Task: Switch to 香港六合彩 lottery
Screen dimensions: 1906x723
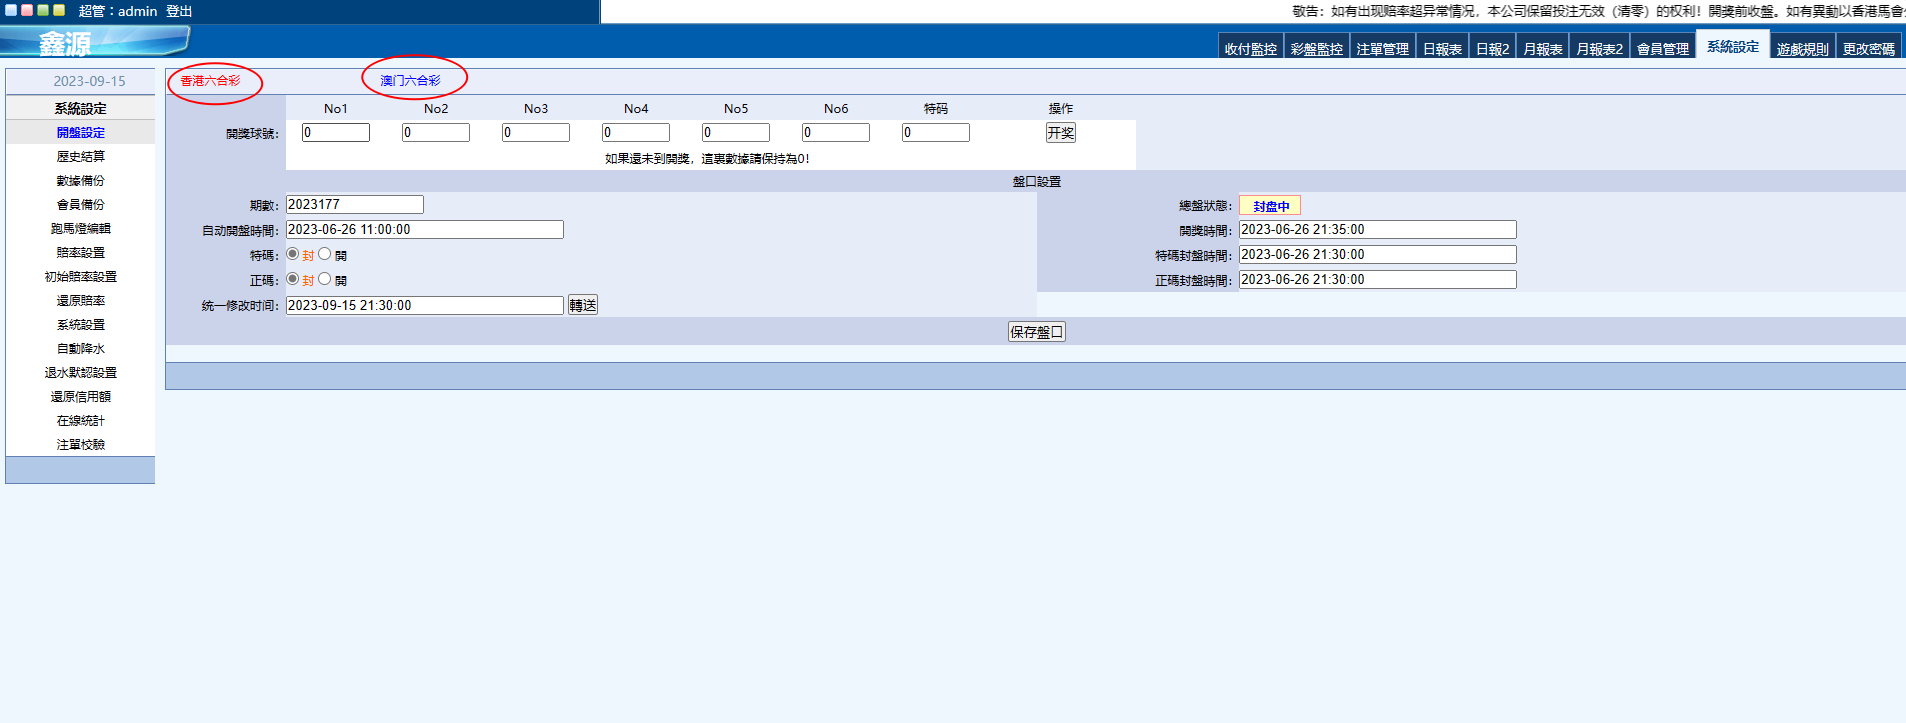Action: pyautogui.click(x=210, y=81)
